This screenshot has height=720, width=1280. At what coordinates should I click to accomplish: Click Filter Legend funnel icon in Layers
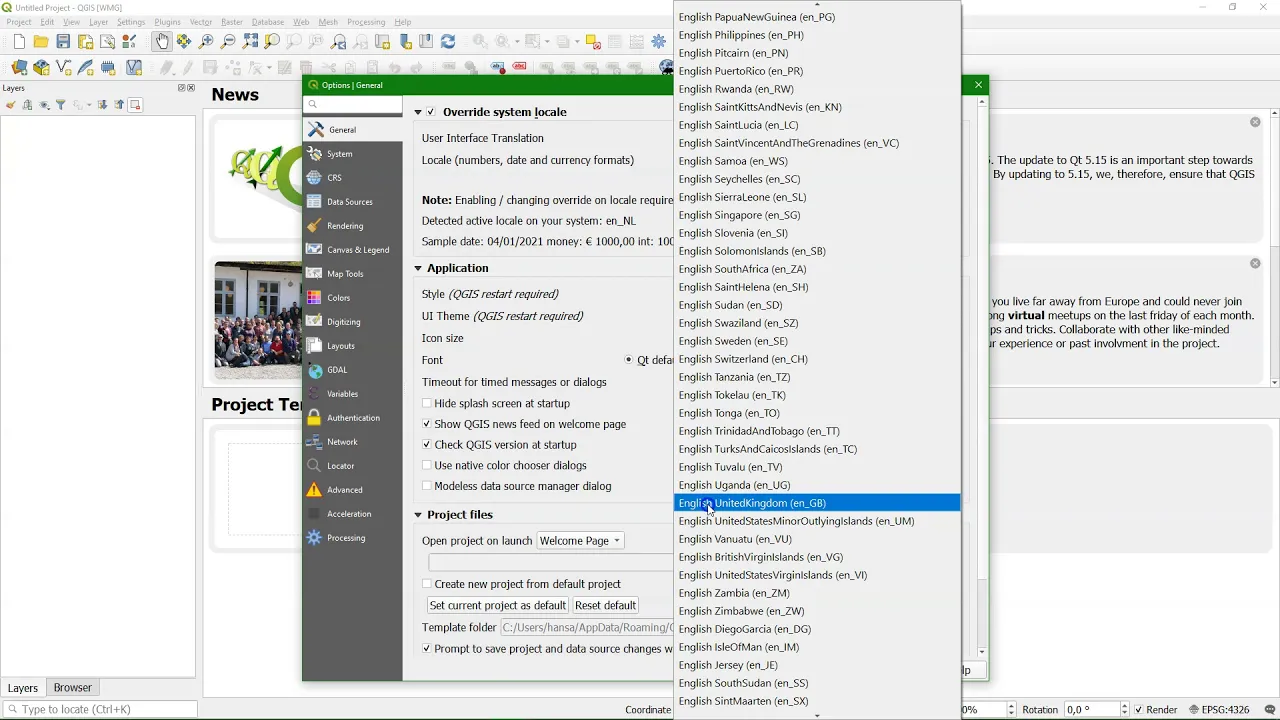[x=61, y=105]
